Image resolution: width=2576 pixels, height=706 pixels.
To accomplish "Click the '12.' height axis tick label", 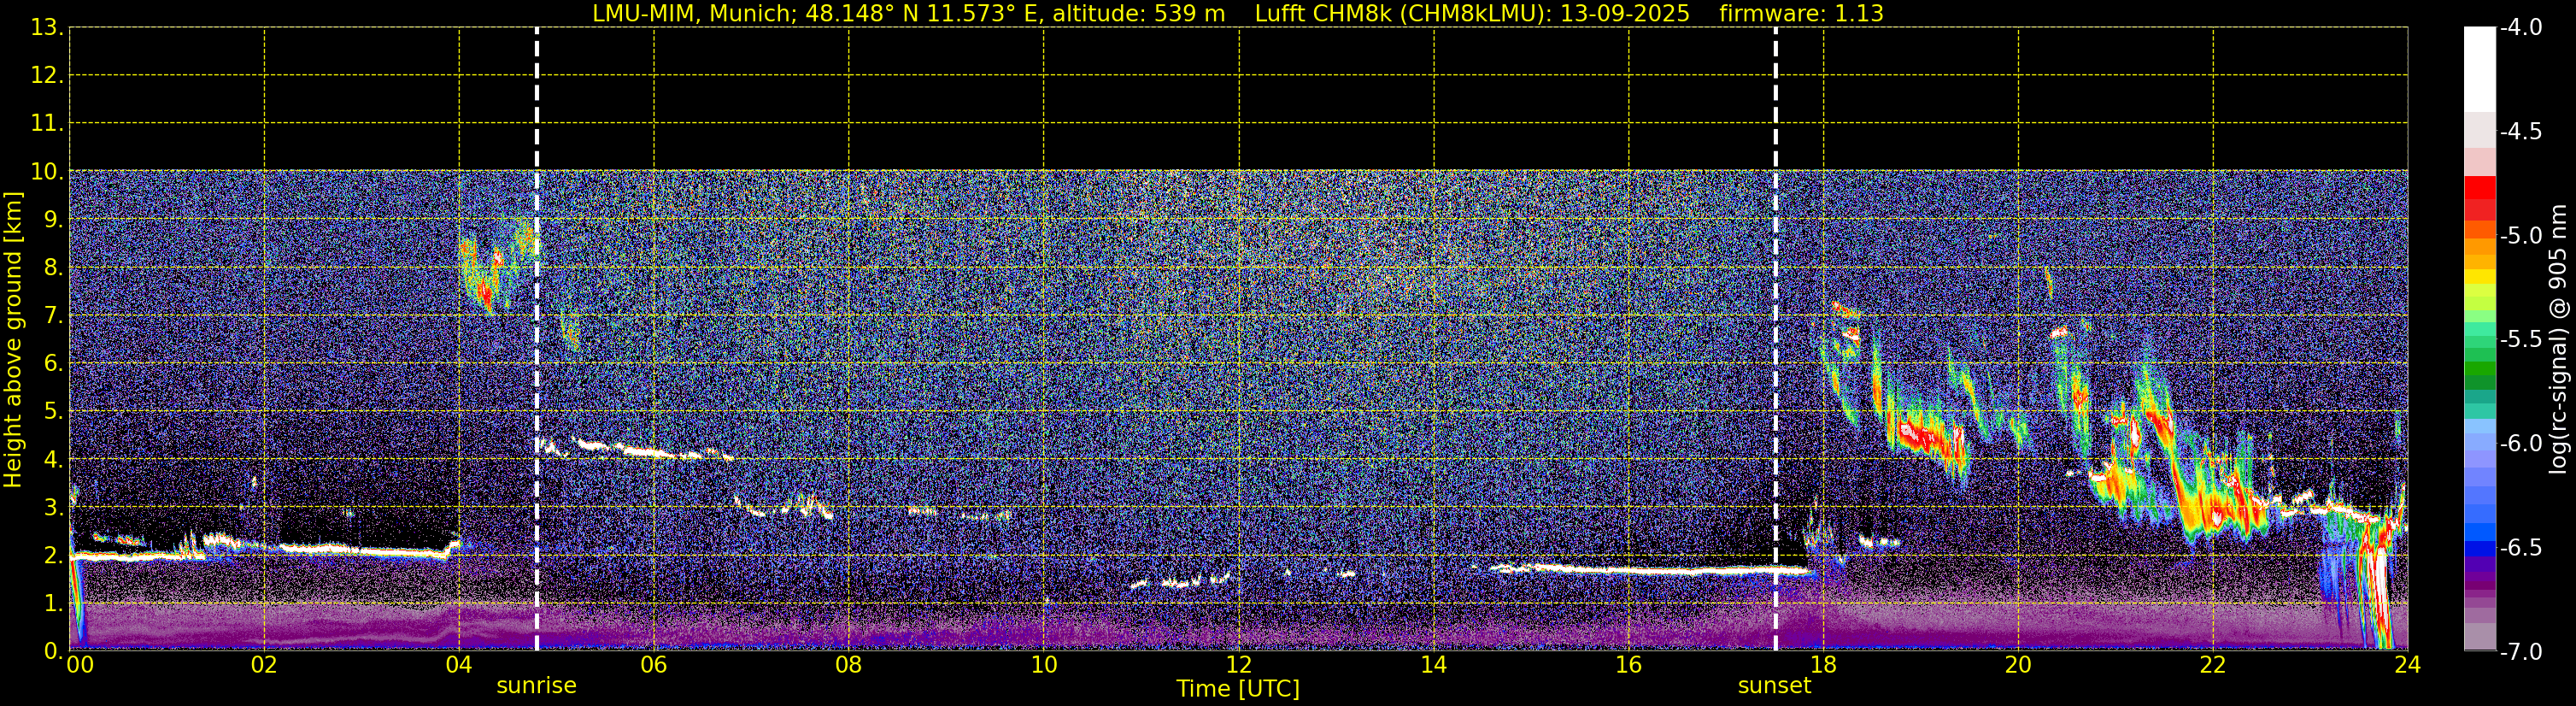I will point(47,76).
